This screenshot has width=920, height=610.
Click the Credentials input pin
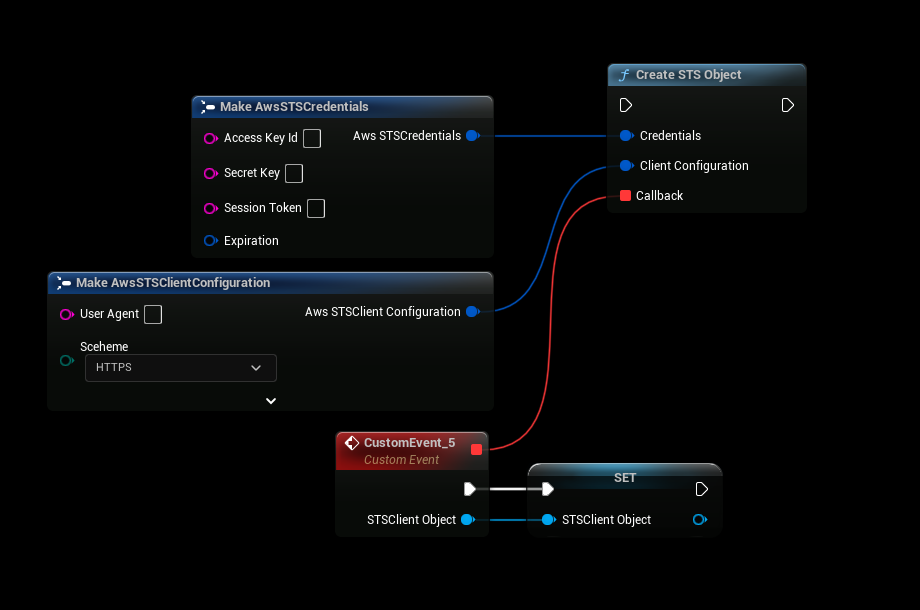tap(626, 136)
